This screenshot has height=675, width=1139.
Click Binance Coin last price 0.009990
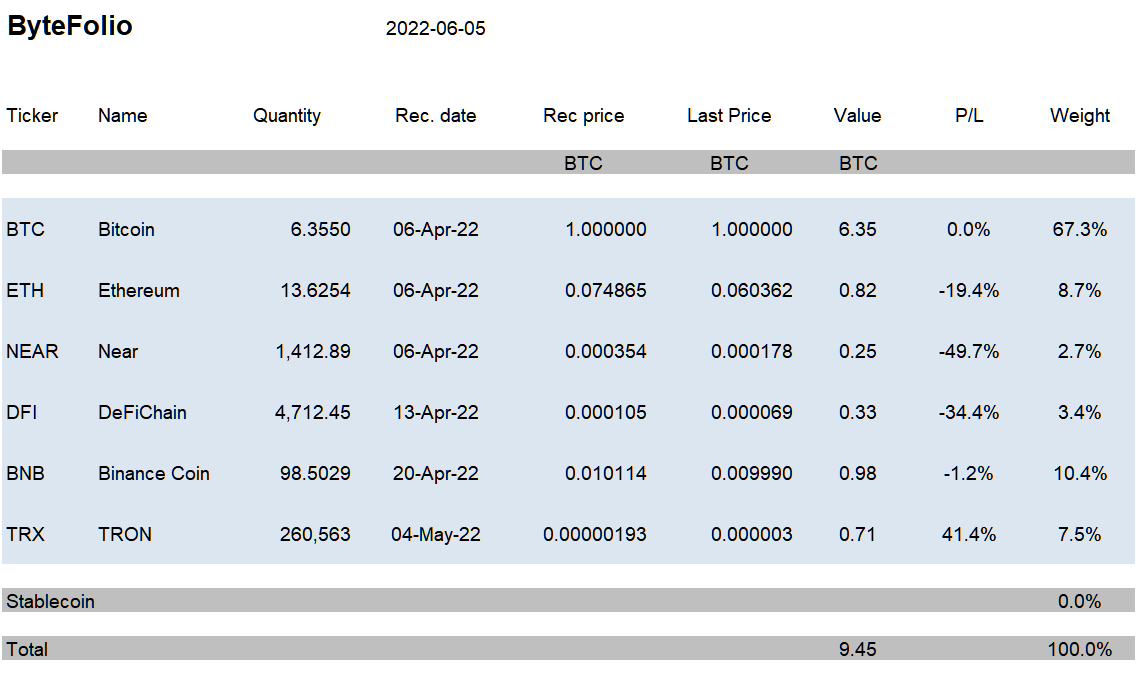click(x=752, y=474)
